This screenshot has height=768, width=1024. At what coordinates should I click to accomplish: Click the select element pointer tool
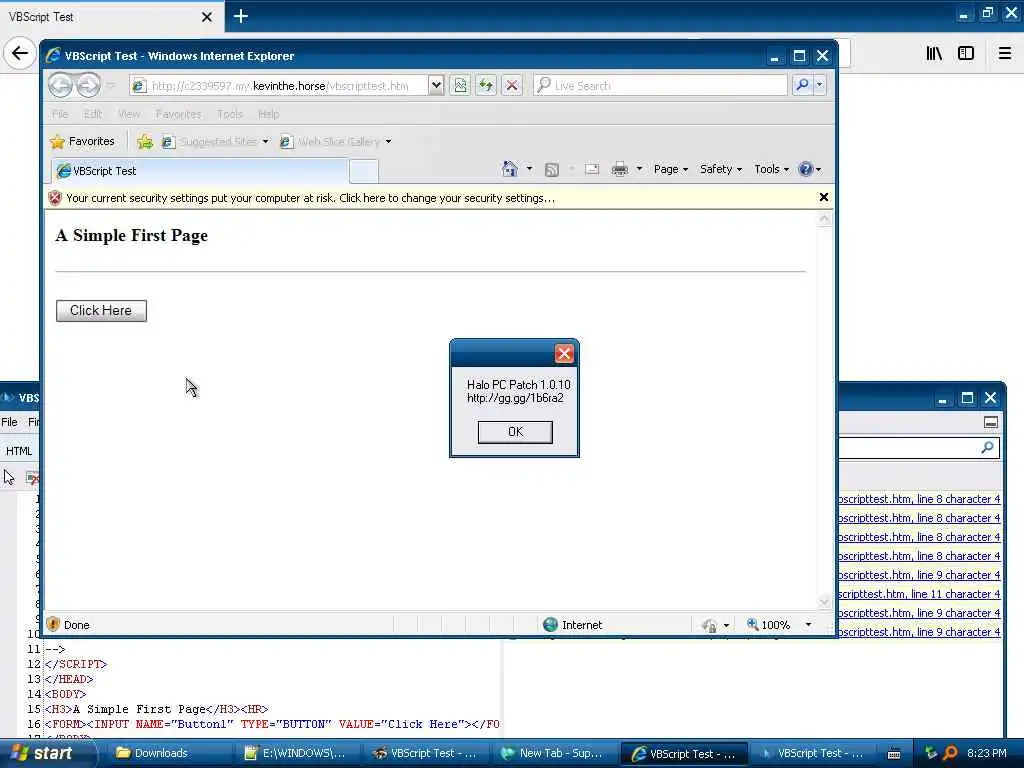(x=9, y=477)
